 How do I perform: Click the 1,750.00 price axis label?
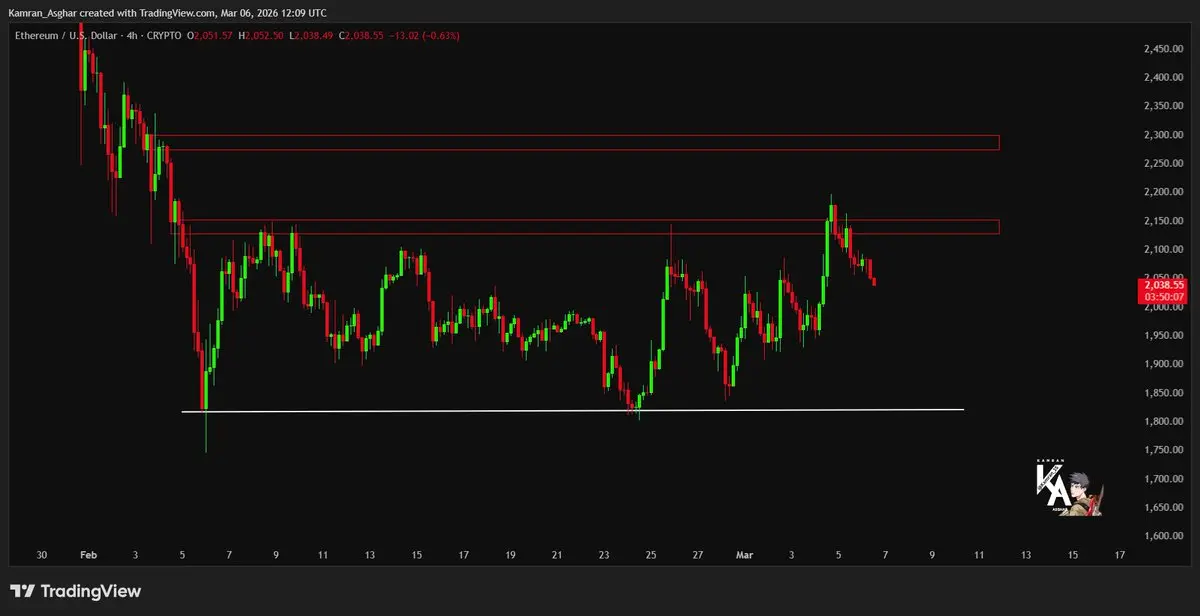pos(1163,451)
